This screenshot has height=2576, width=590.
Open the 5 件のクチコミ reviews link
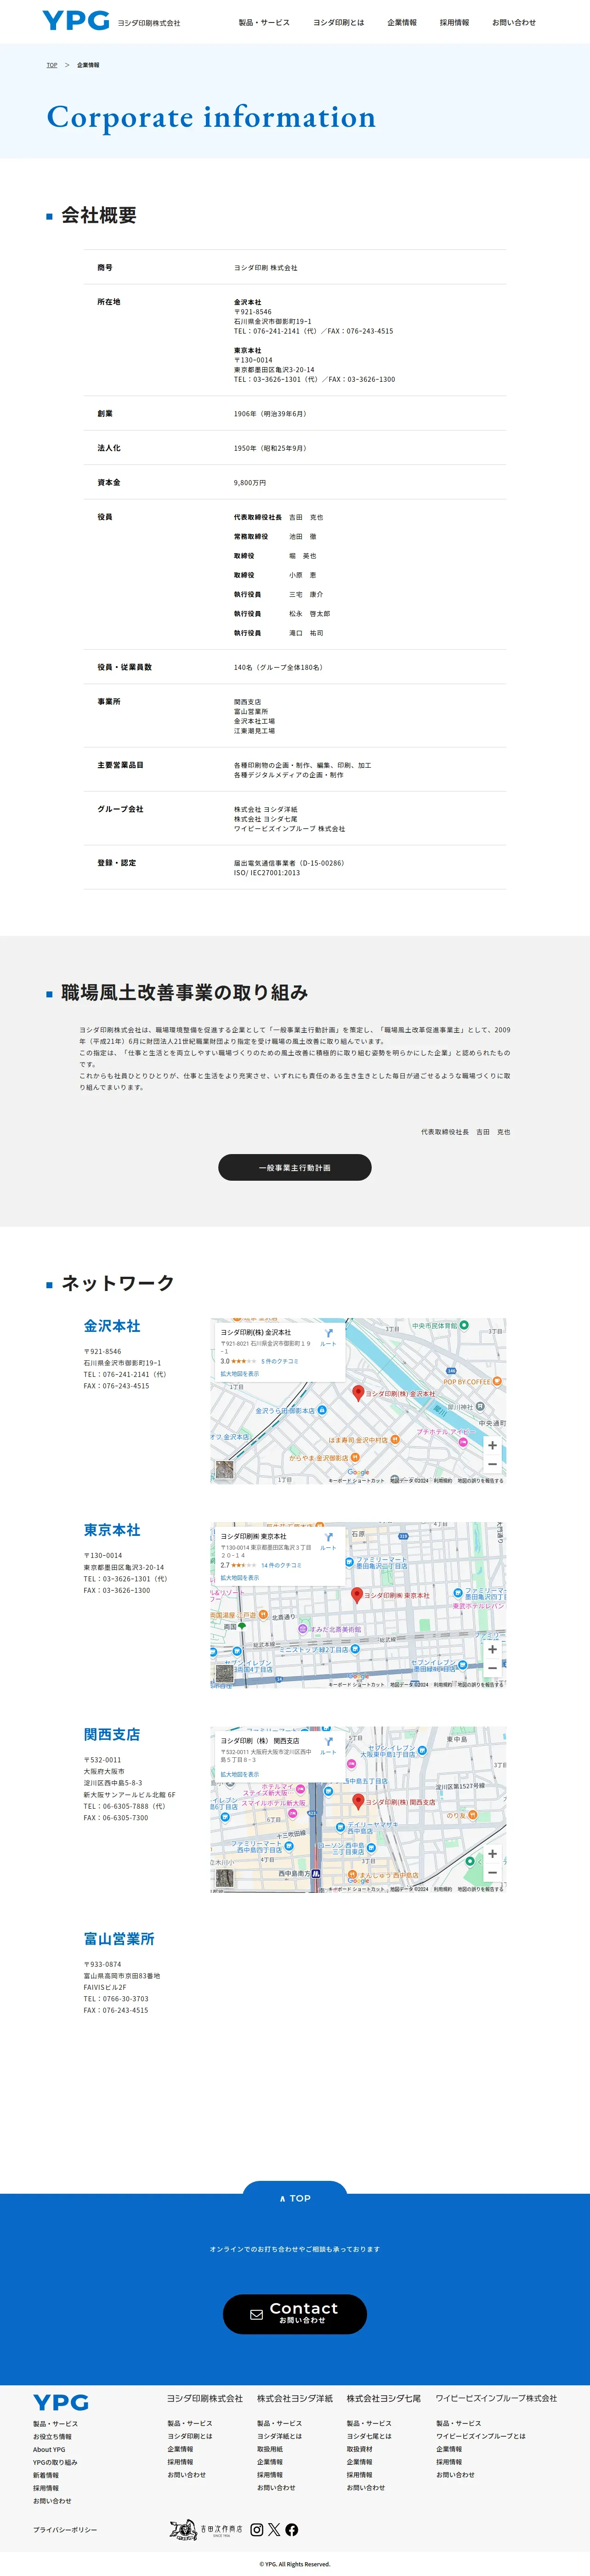tap(280, 1361)
